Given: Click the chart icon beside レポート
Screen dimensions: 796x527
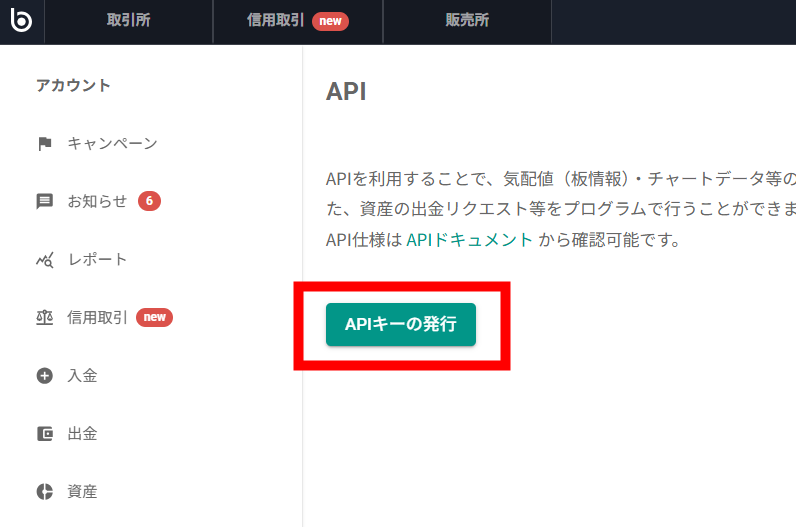Looking at the screenshot, I should tap(44, 260).
